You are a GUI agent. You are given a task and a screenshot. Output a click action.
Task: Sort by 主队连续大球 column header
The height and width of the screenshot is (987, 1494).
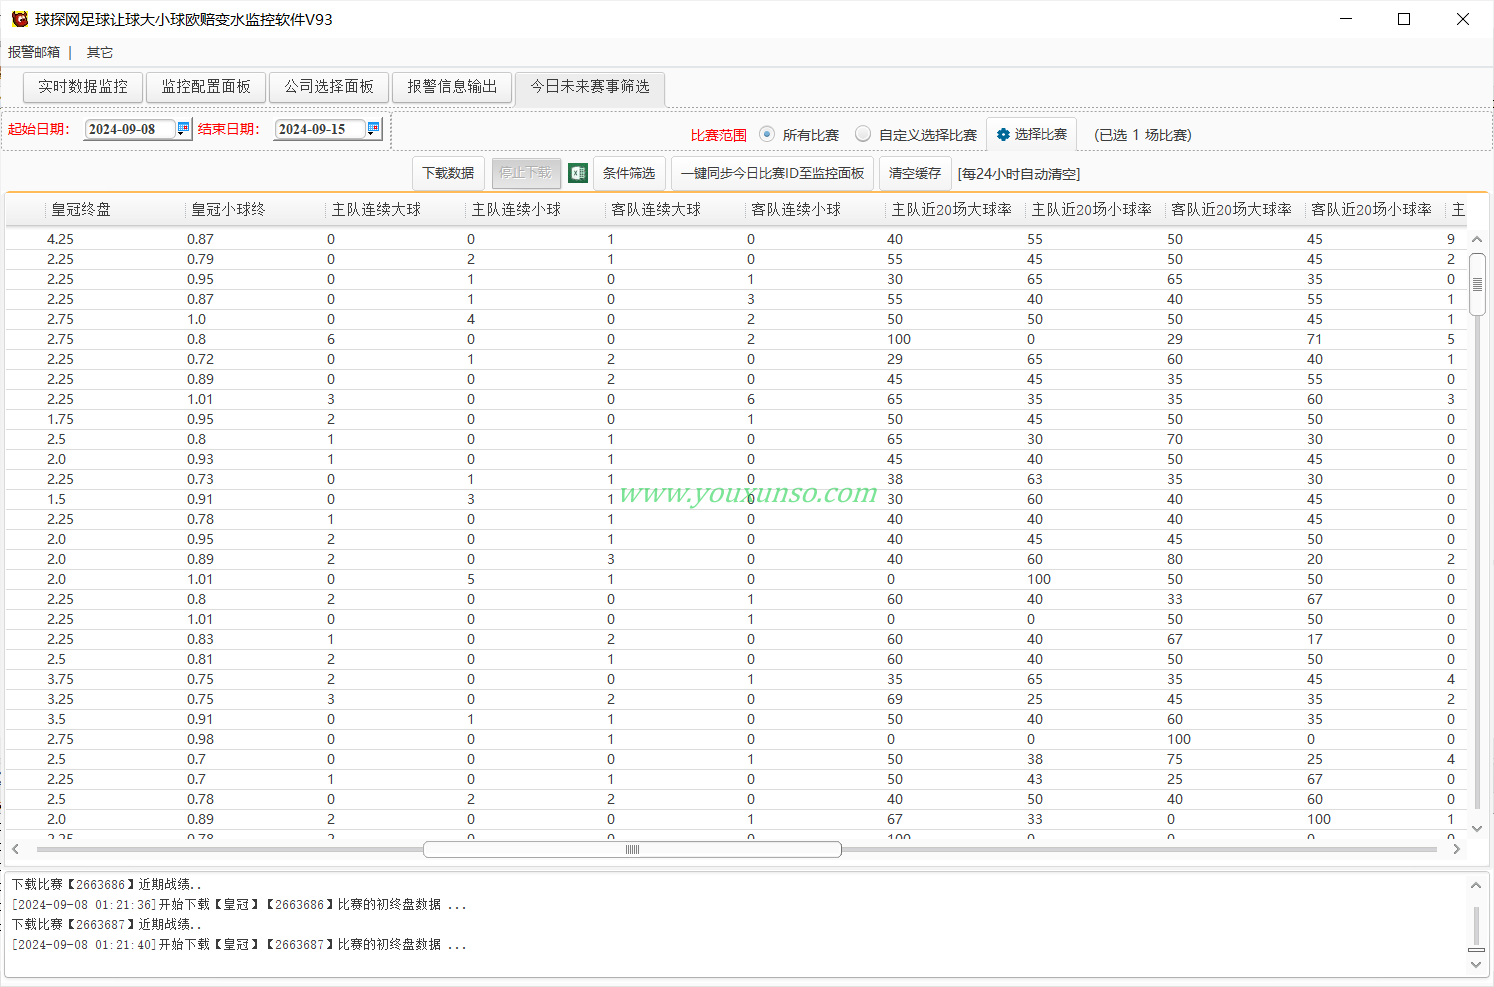(396, 209)
